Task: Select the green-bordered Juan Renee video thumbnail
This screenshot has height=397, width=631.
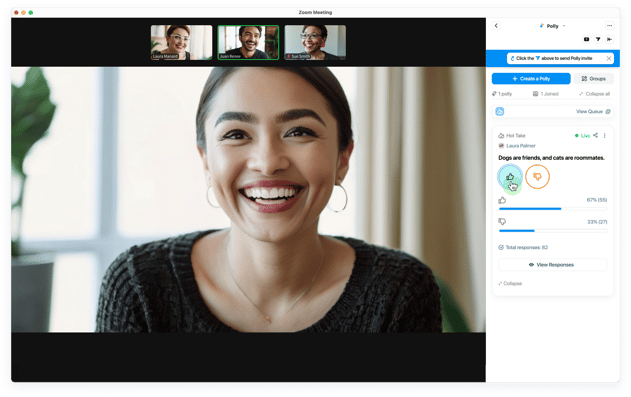Action: pyautogui.click(x=248, y=43)
